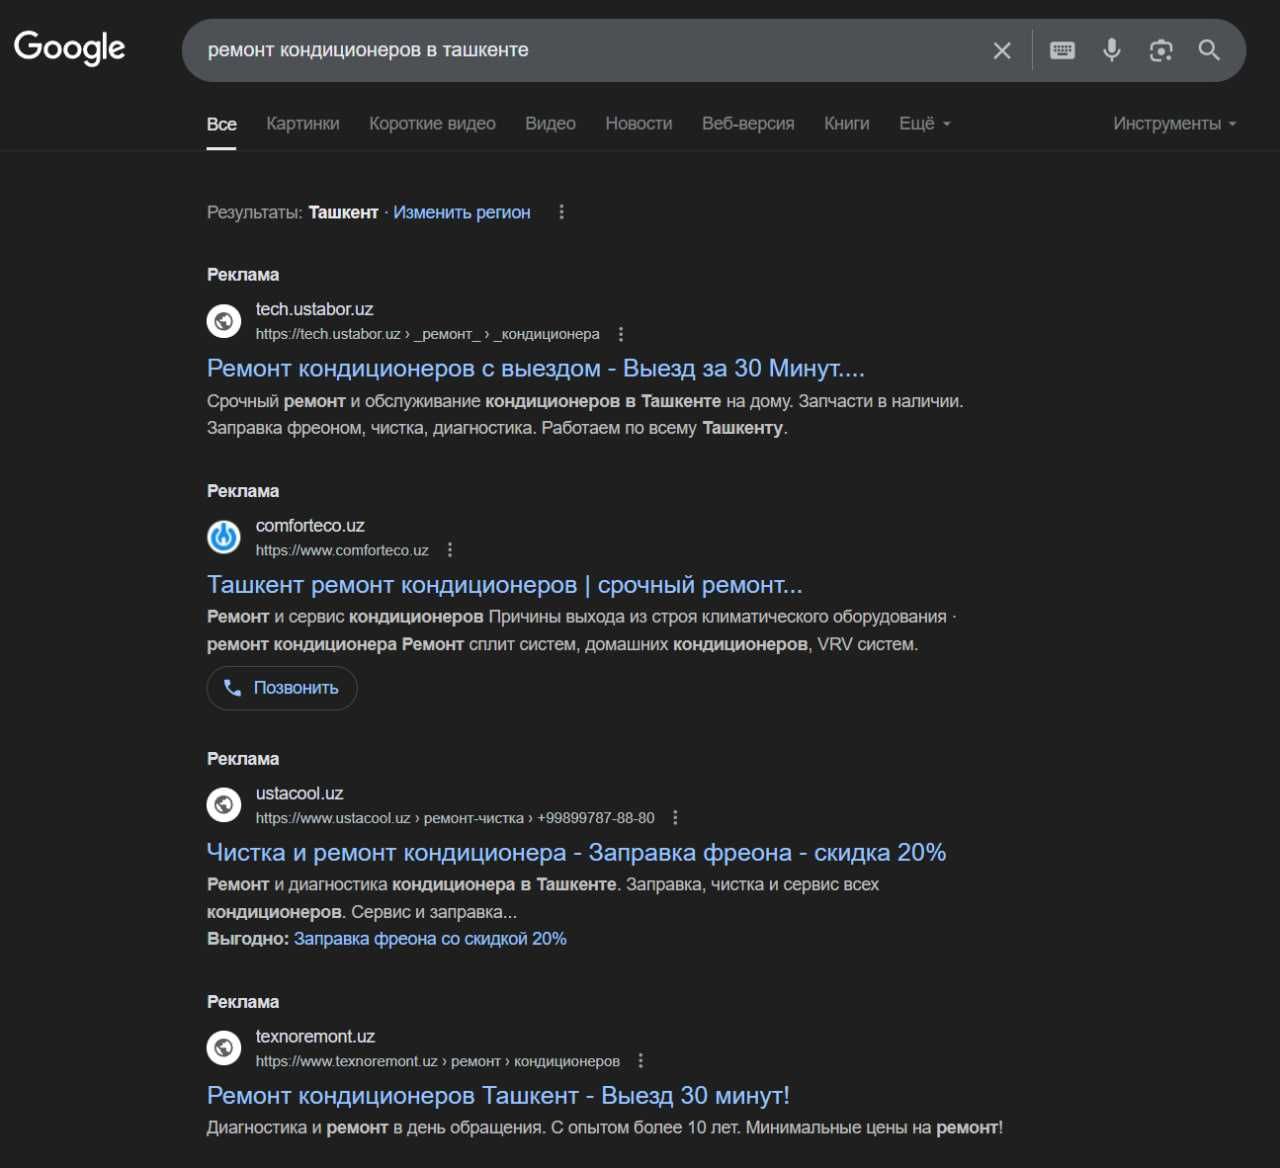Switch to Книги tab
The height and width of the screenshot is (1168, 1280).
click(847, 124)
